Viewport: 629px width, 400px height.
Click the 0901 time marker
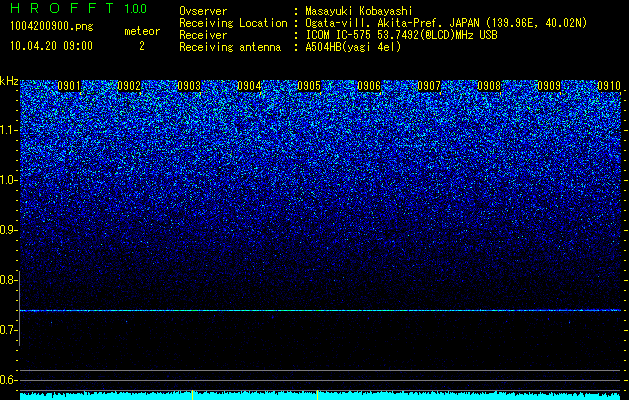click(x=69, y=86)
